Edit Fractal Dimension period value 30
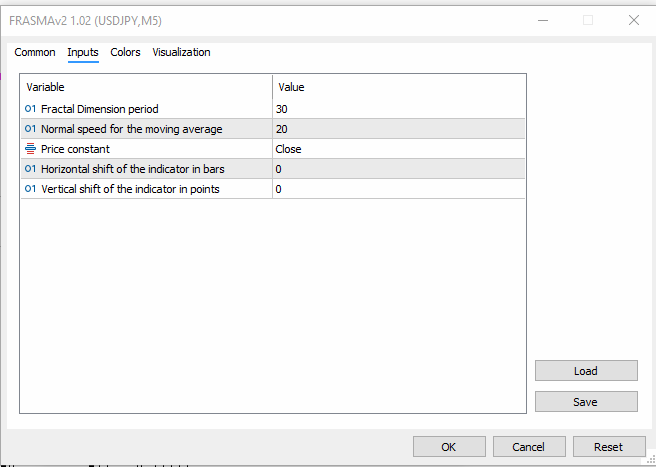 [x=399, y=109]
